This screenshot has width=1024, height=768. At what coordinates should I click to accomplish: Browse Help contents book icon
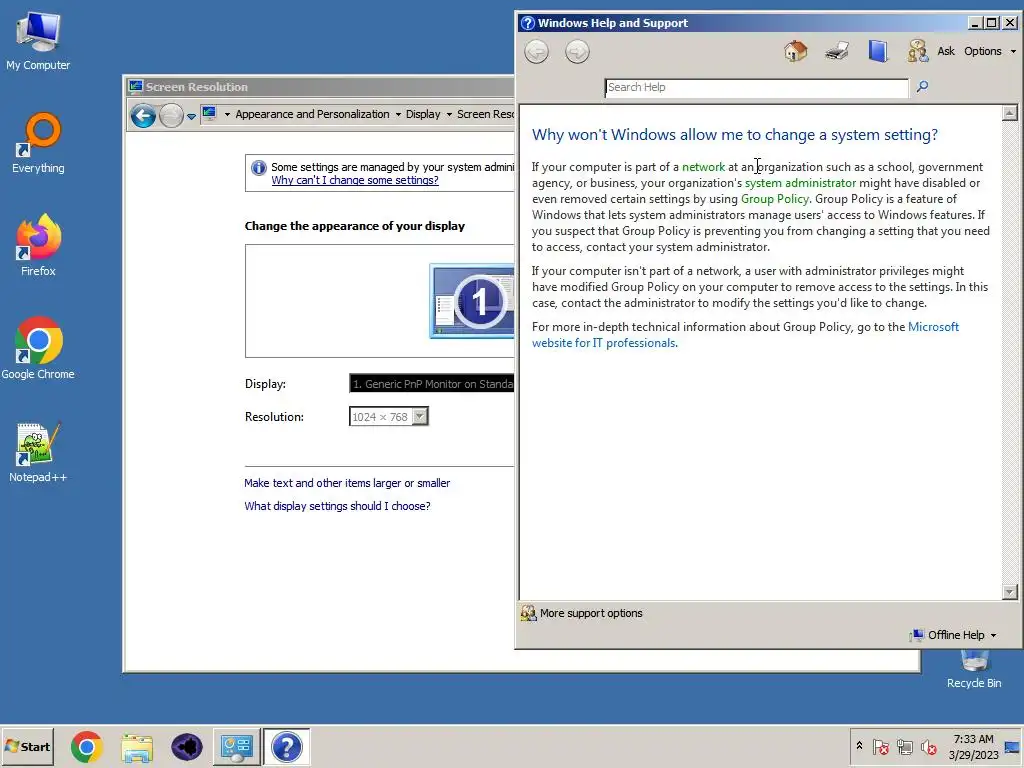click(878, 51)
